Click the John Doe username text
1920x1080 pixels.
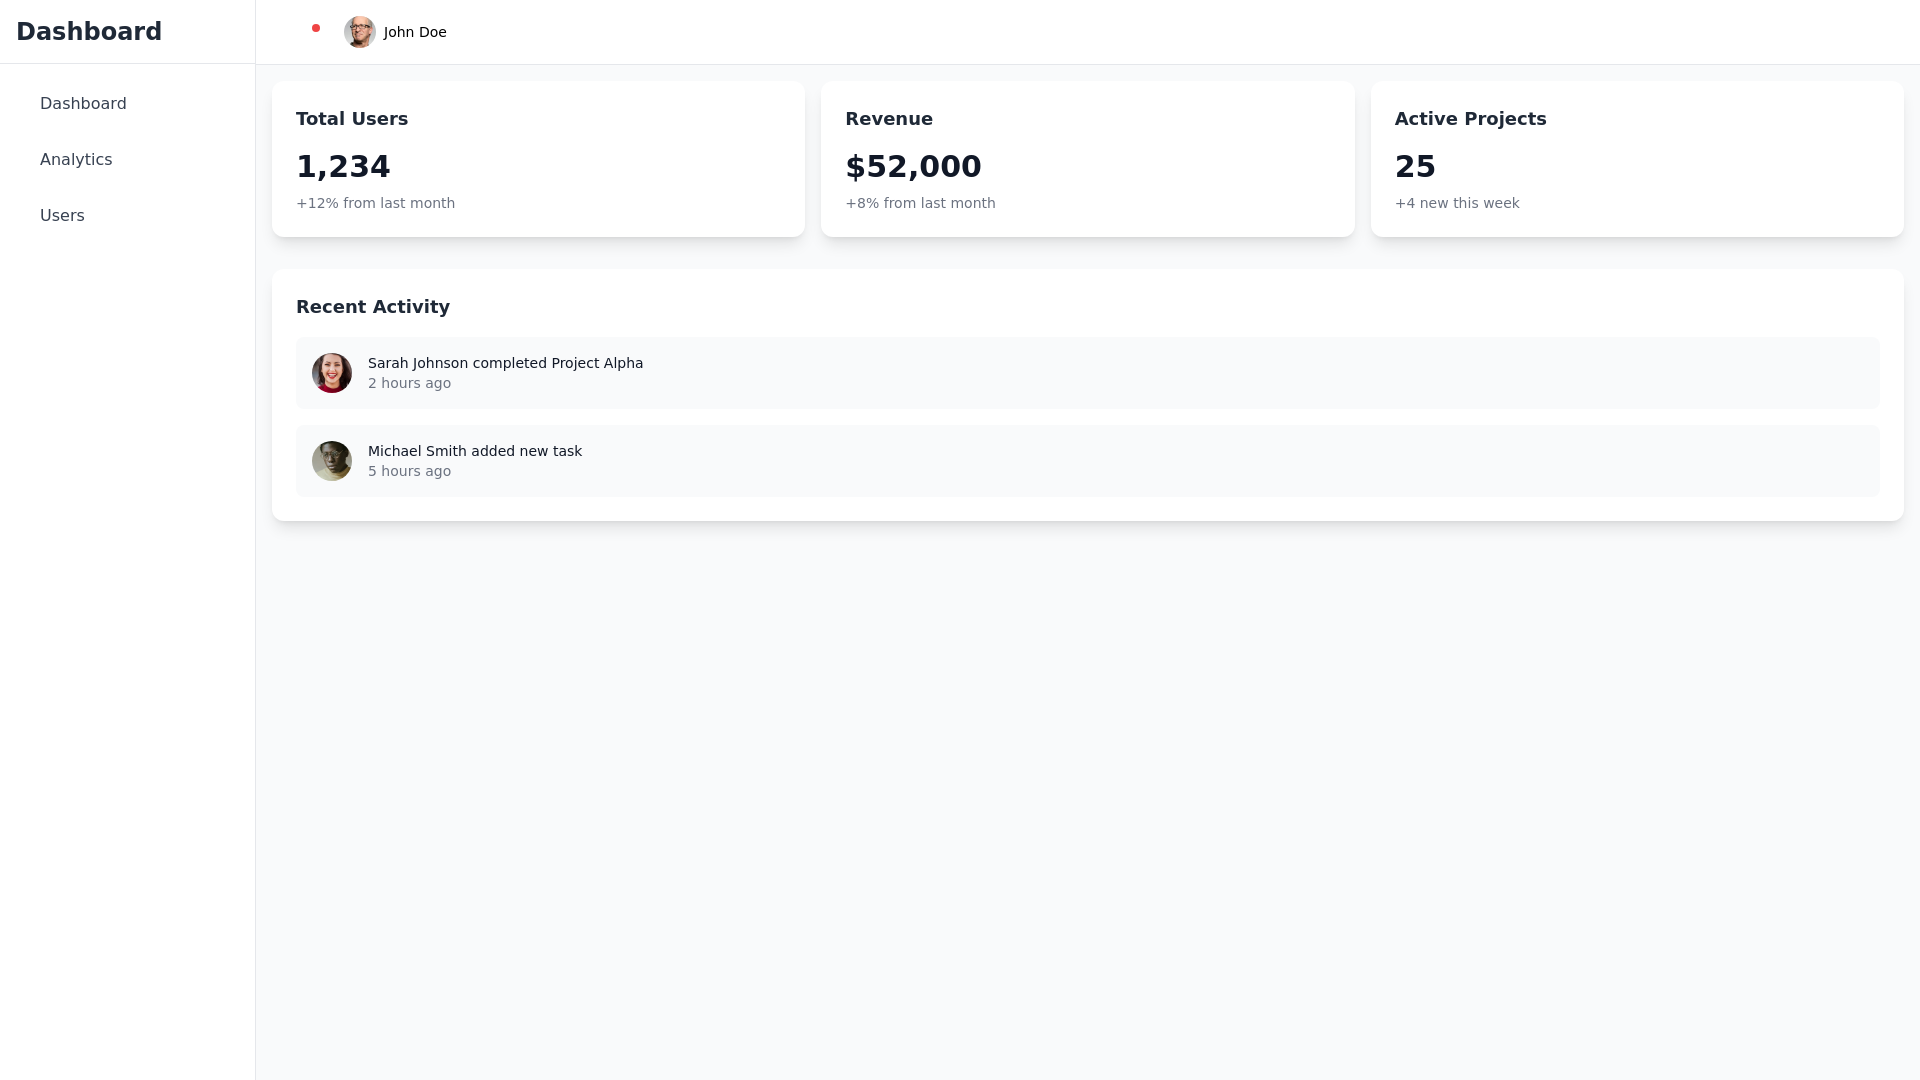pyautogui.click(x=414, y=32)
